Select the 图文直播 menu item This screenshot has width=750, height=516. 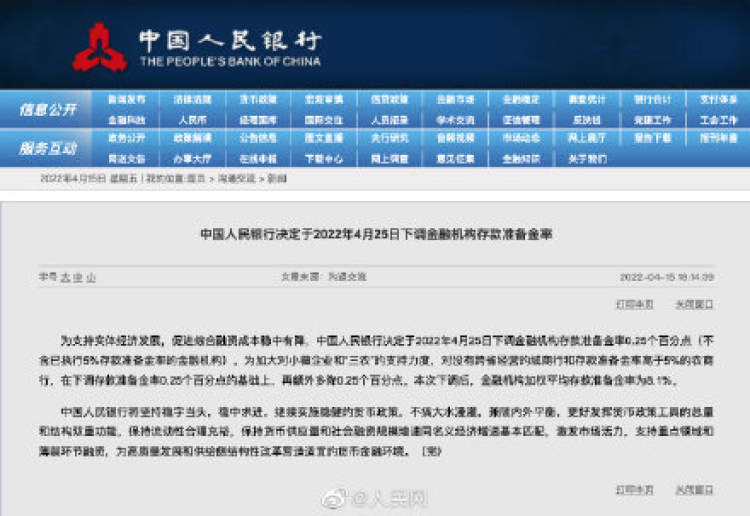[x=324, y=138]
